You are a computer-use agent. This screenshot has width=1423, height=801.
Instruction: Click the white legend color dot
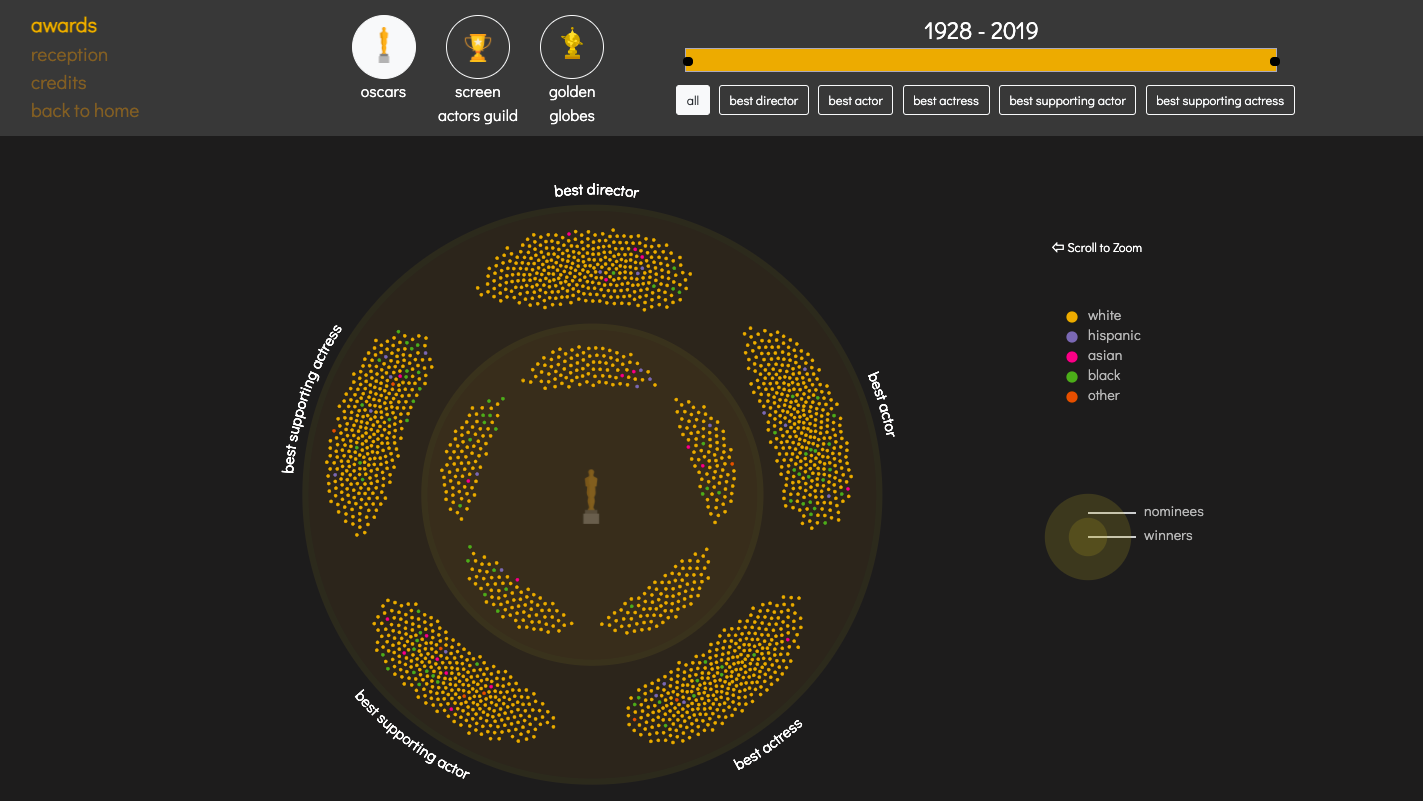click(x=1072, y=317)
